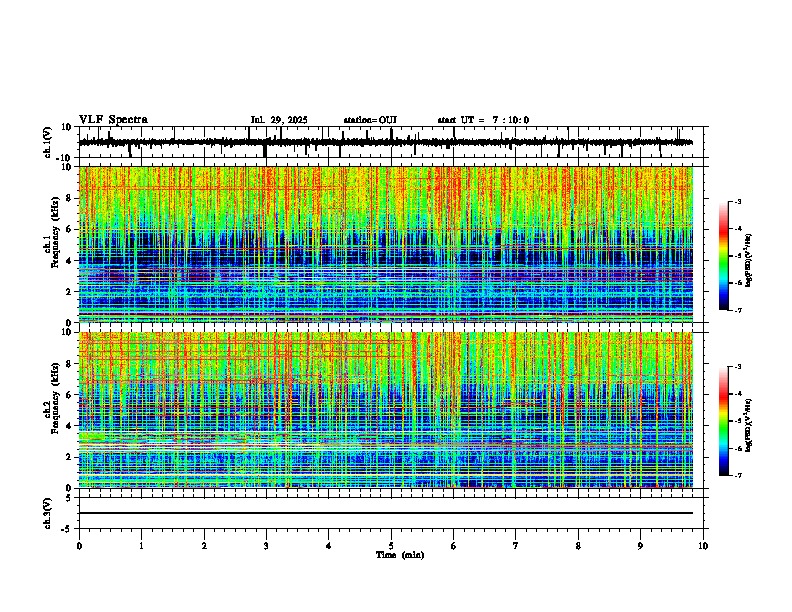Viewport: 792px width, 612px height.
Task: Click the time axis tick label '5'
Action: pyautogui.click(x=391, y=546)
